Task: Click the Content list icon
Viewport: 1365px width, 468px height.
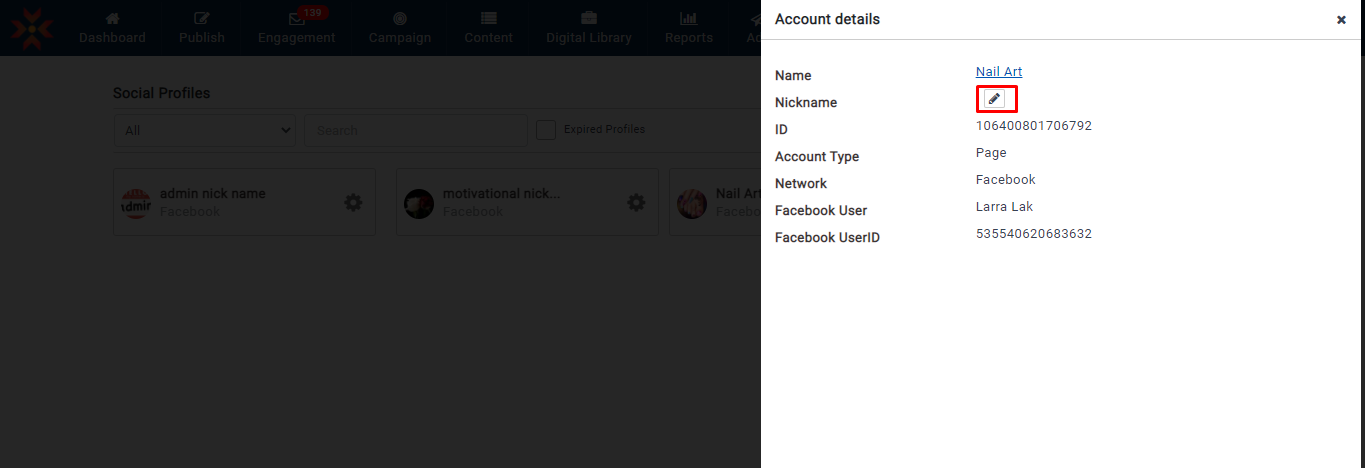Action: pos(488,19)
